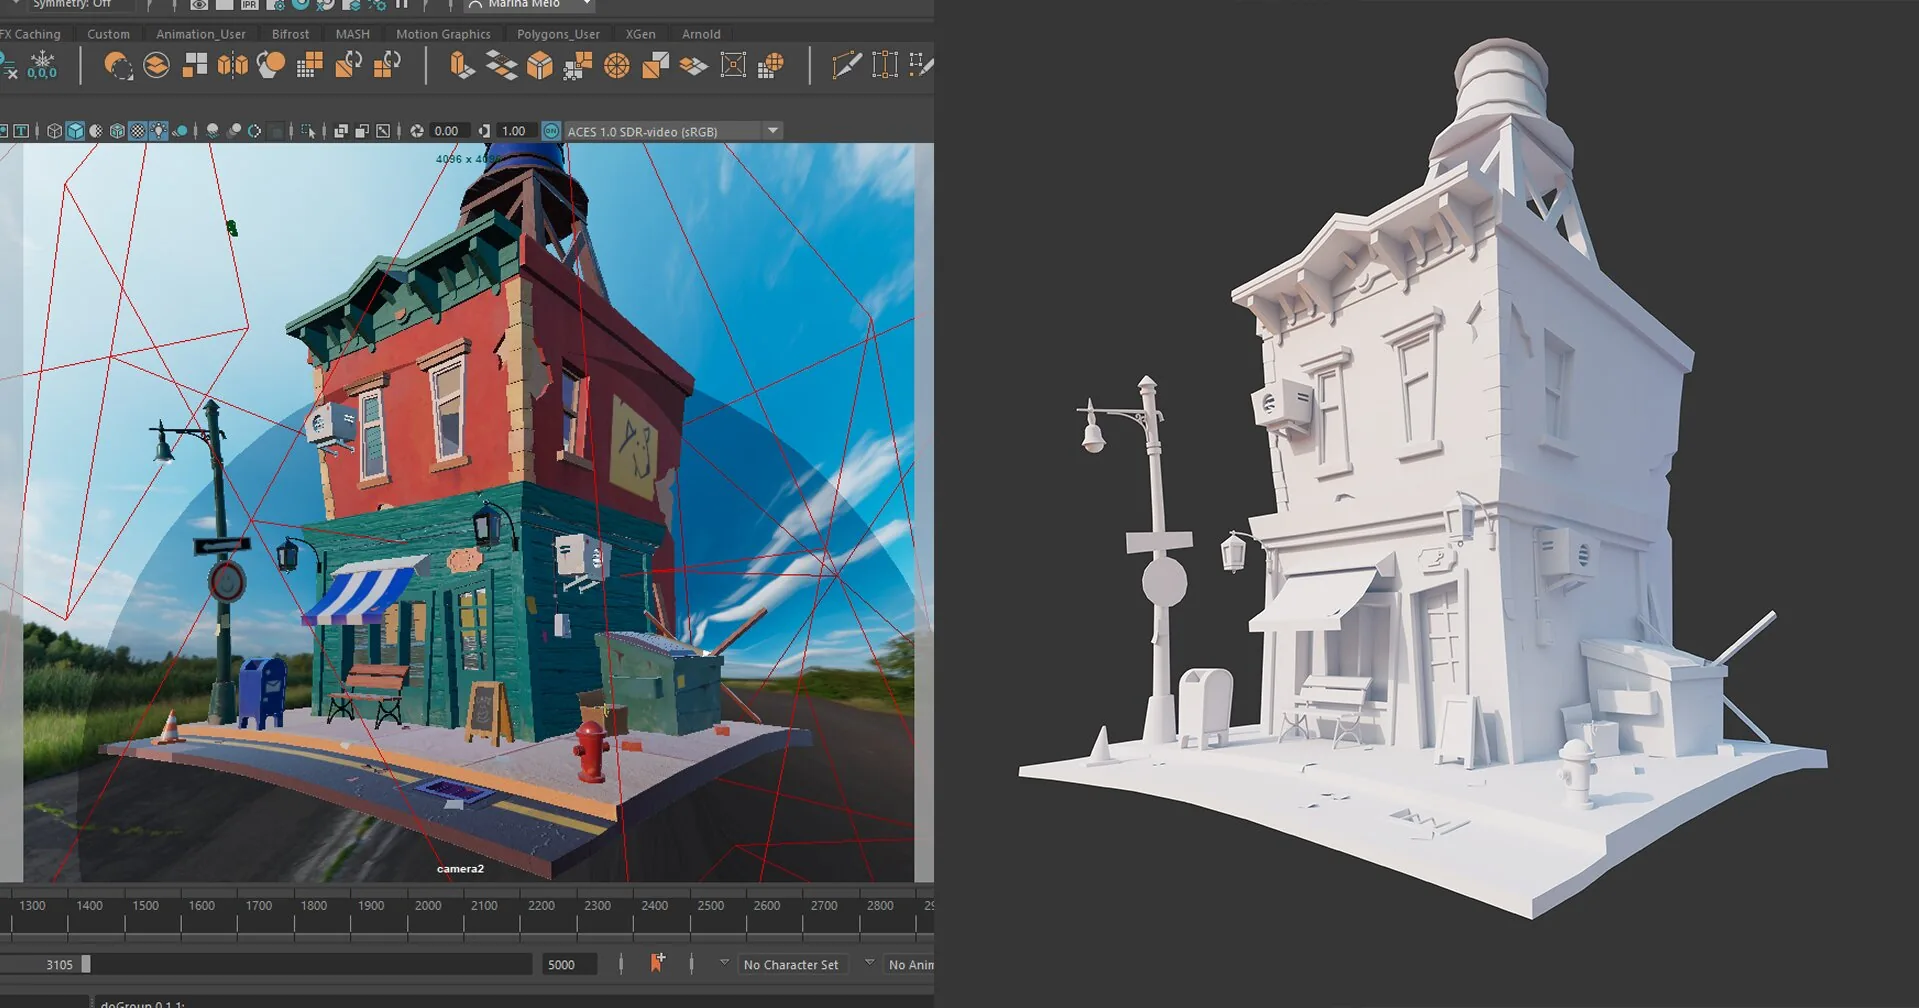This screenshot has height=1008, width=1919.
Task: Select the Multi-Cut knife tool
Action: click(846, 66)
